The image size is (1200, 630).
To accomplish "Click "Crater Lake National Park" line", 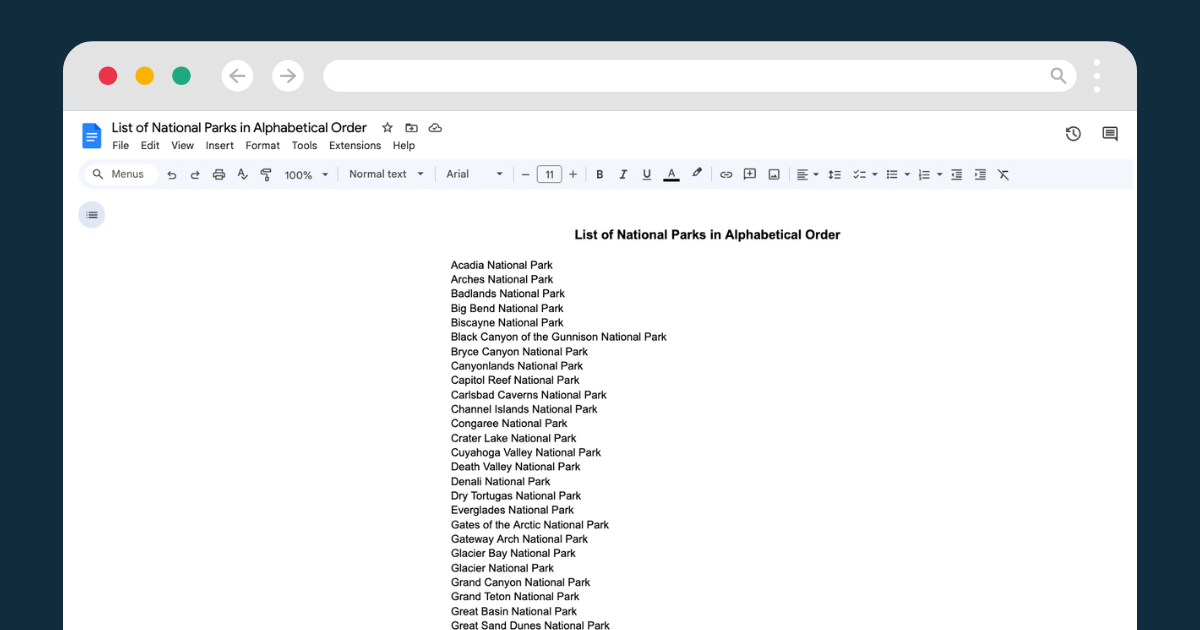I will point(513,438).
